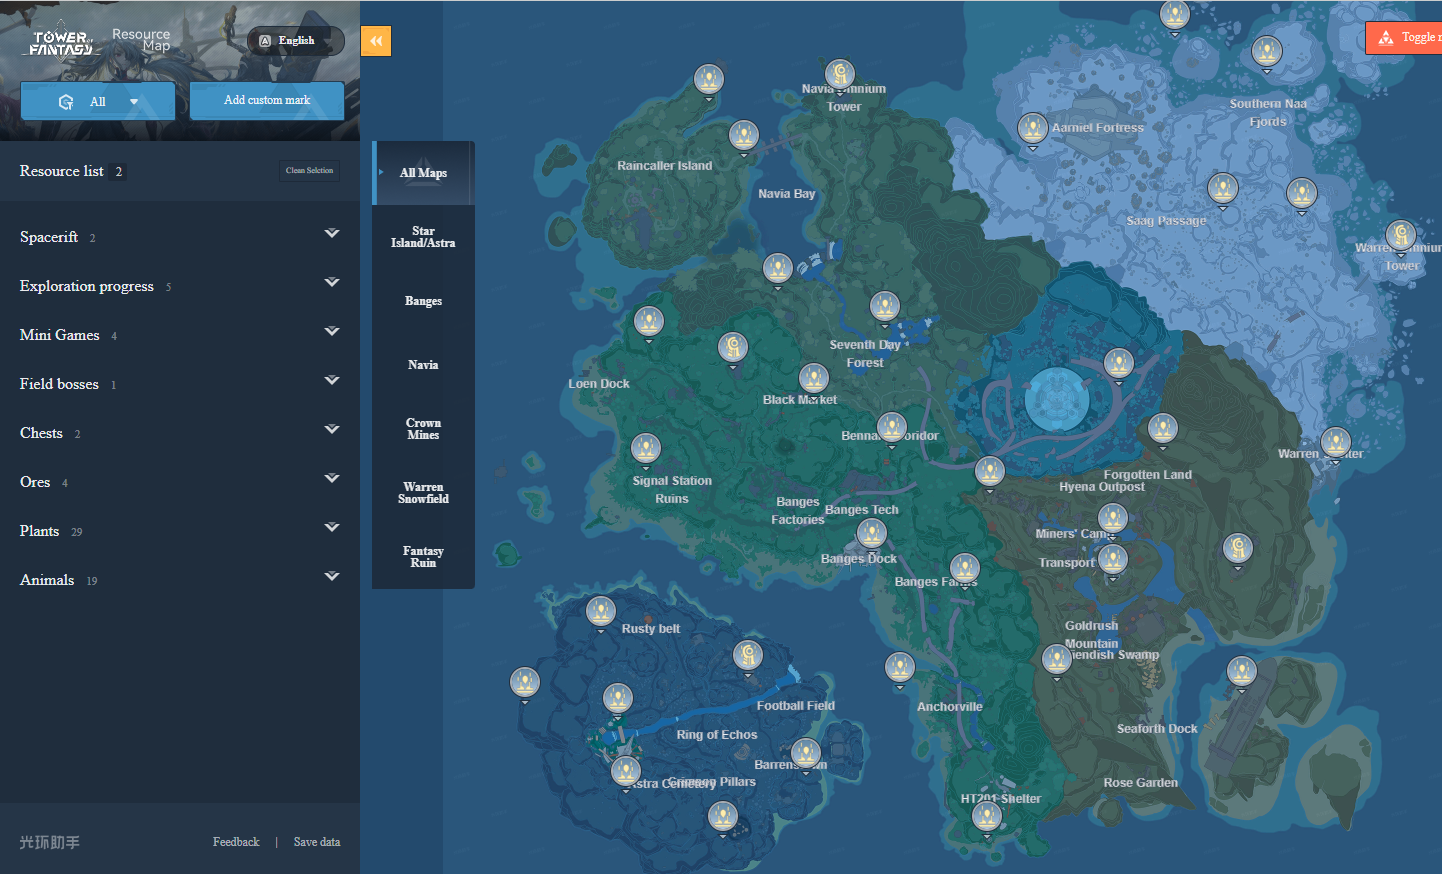Select the Fantasy Ruin map tab
1442x874 pixels.
coord(423,557)
